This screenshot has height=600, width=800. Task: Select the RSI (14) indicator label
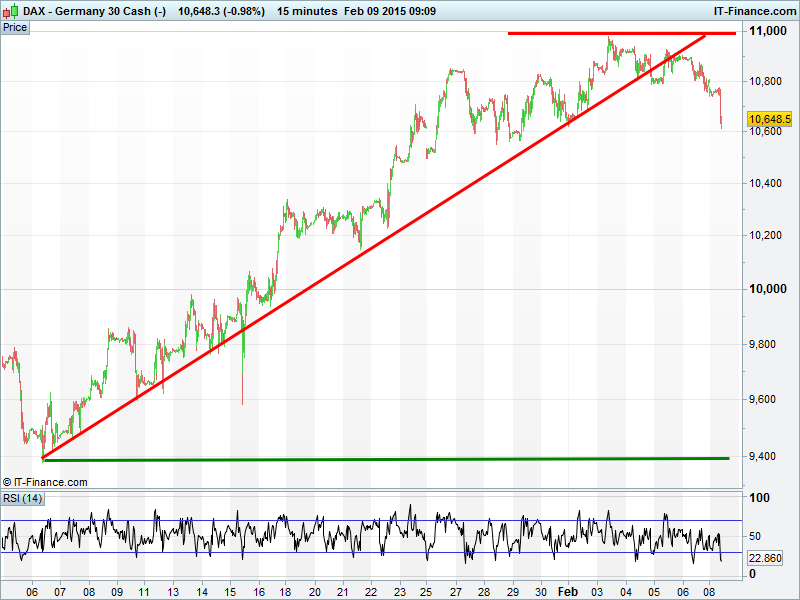pyautogui.click(x=22, y=498)
